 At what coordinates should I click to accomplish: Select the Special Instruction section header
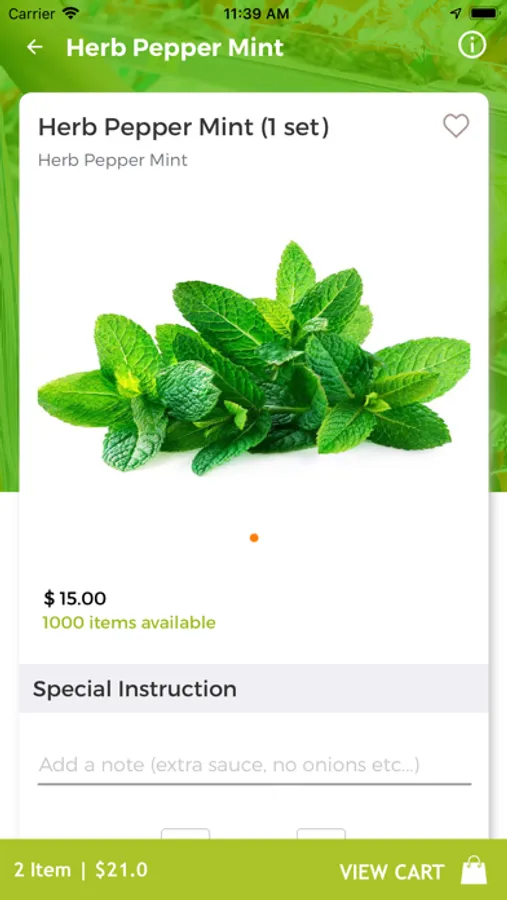tap(254, 689)
